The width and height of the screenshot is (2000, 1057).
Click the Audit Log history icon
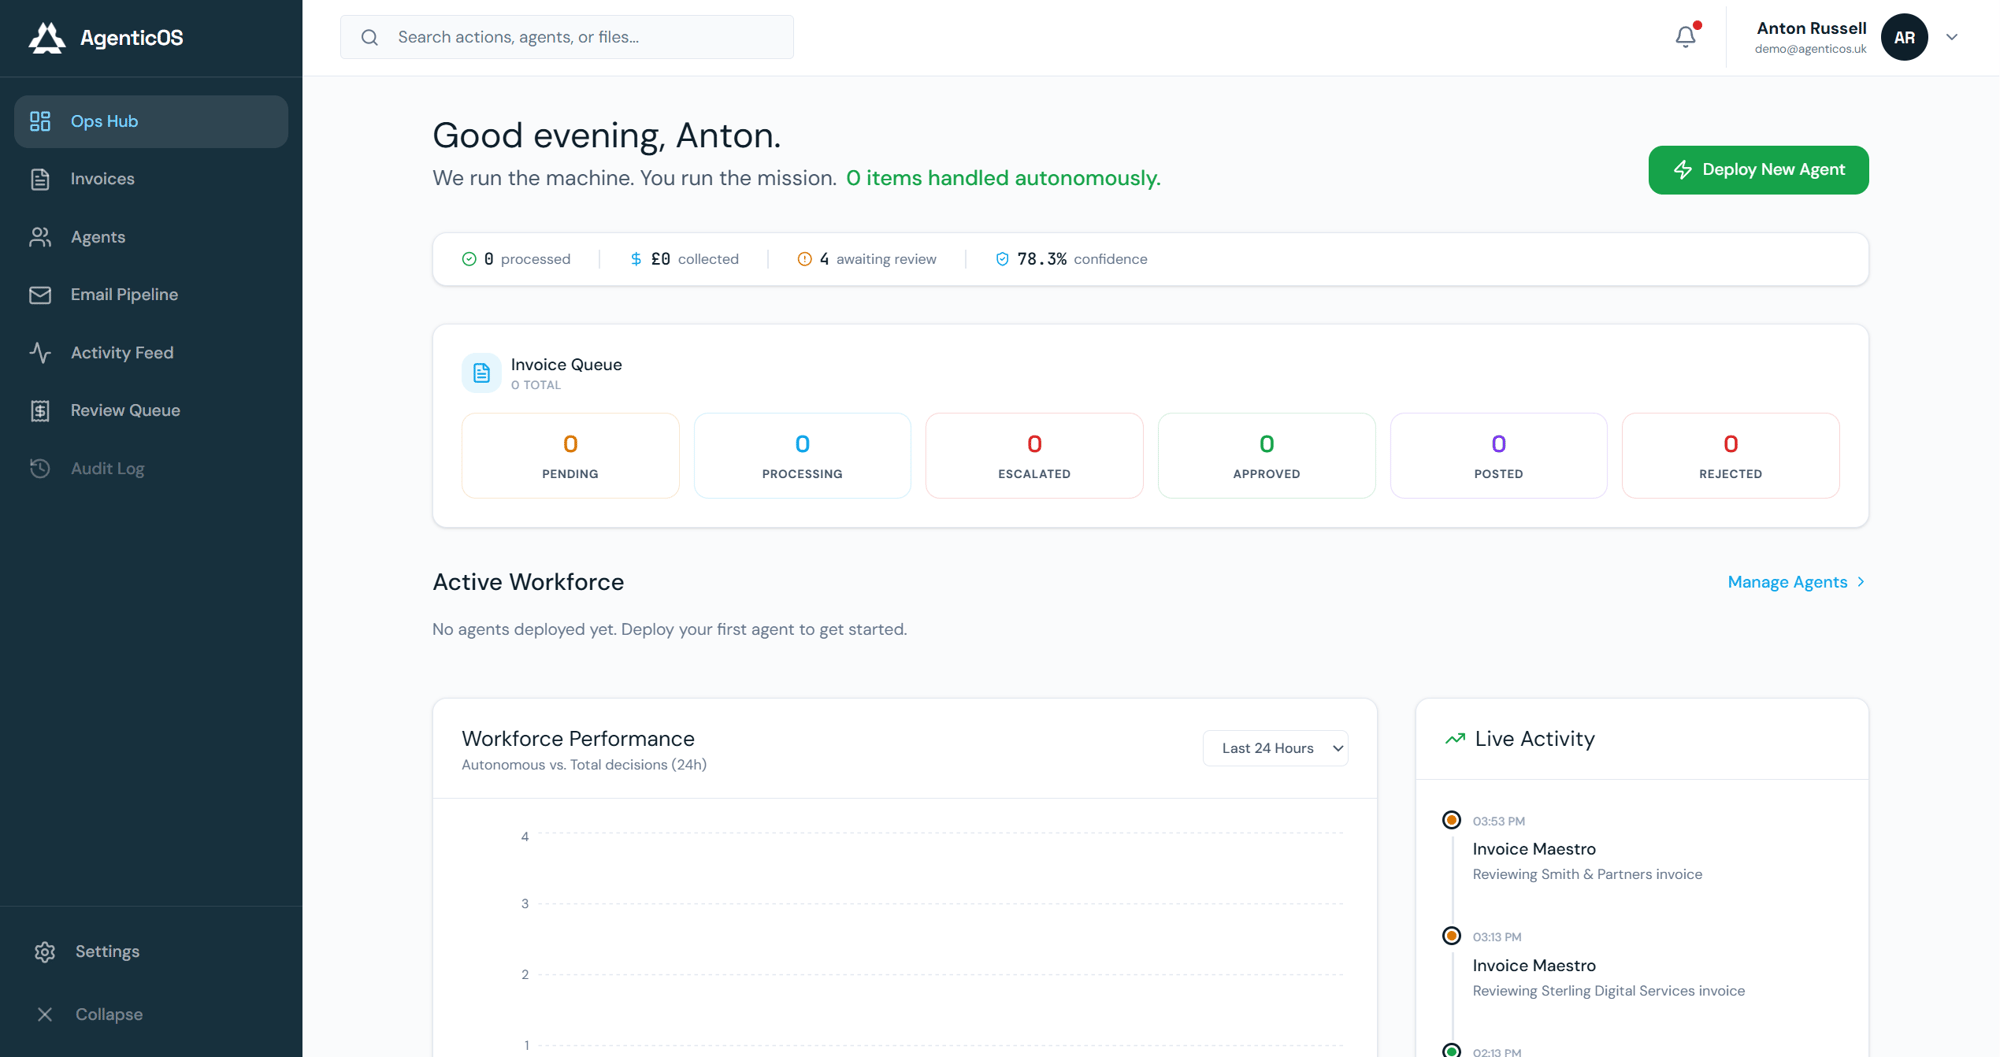(40, 468)
